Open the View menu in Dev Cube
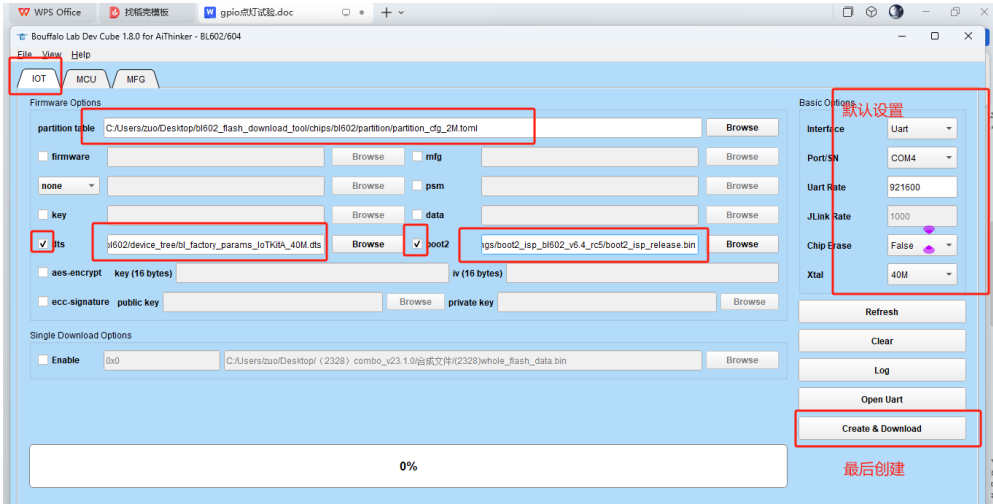Screen dimensions: 993x504 51,54
